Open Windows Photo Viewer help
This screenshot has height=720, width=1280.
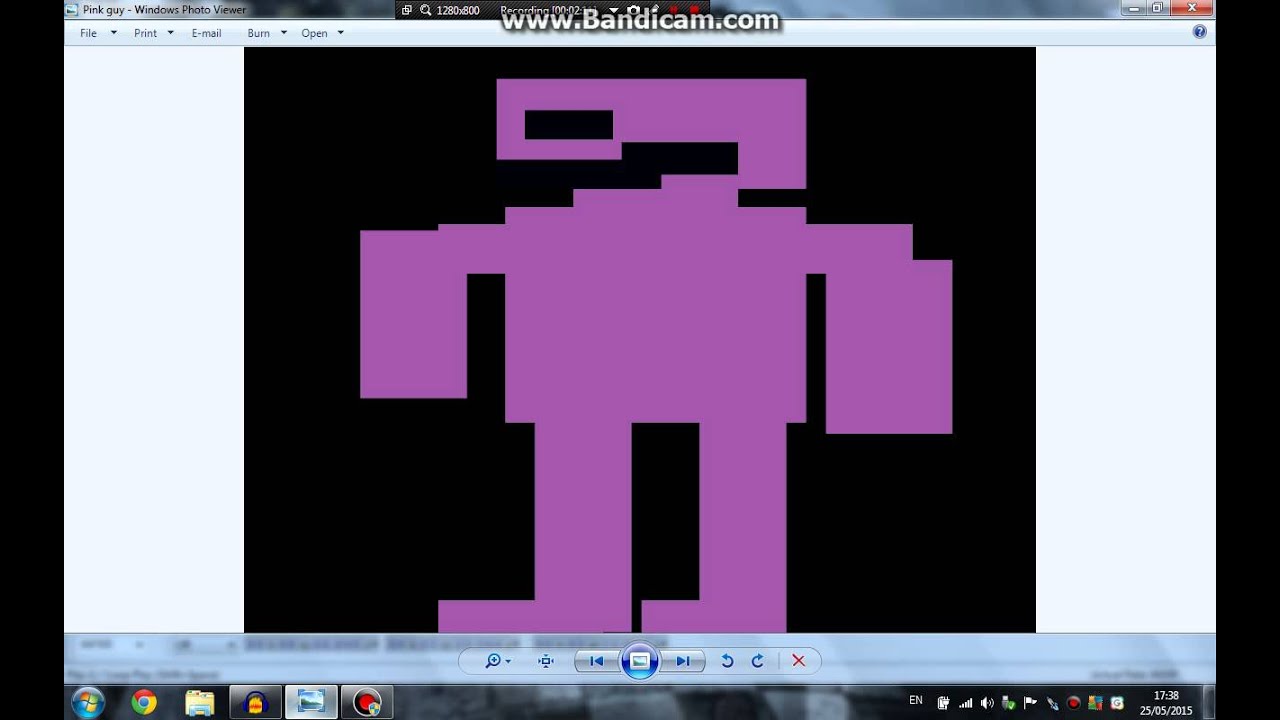point(1199,32)
